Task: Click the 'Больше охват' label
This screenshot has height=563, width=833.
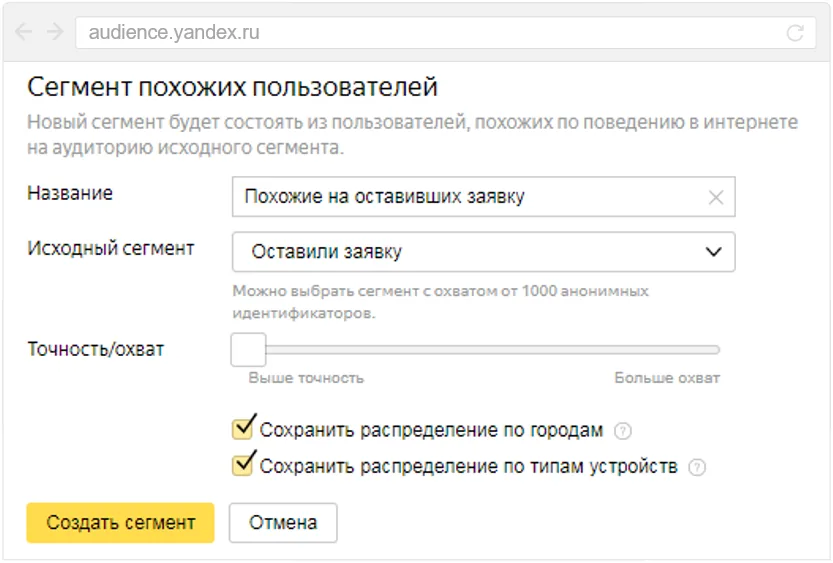Action: click(667, 378)
